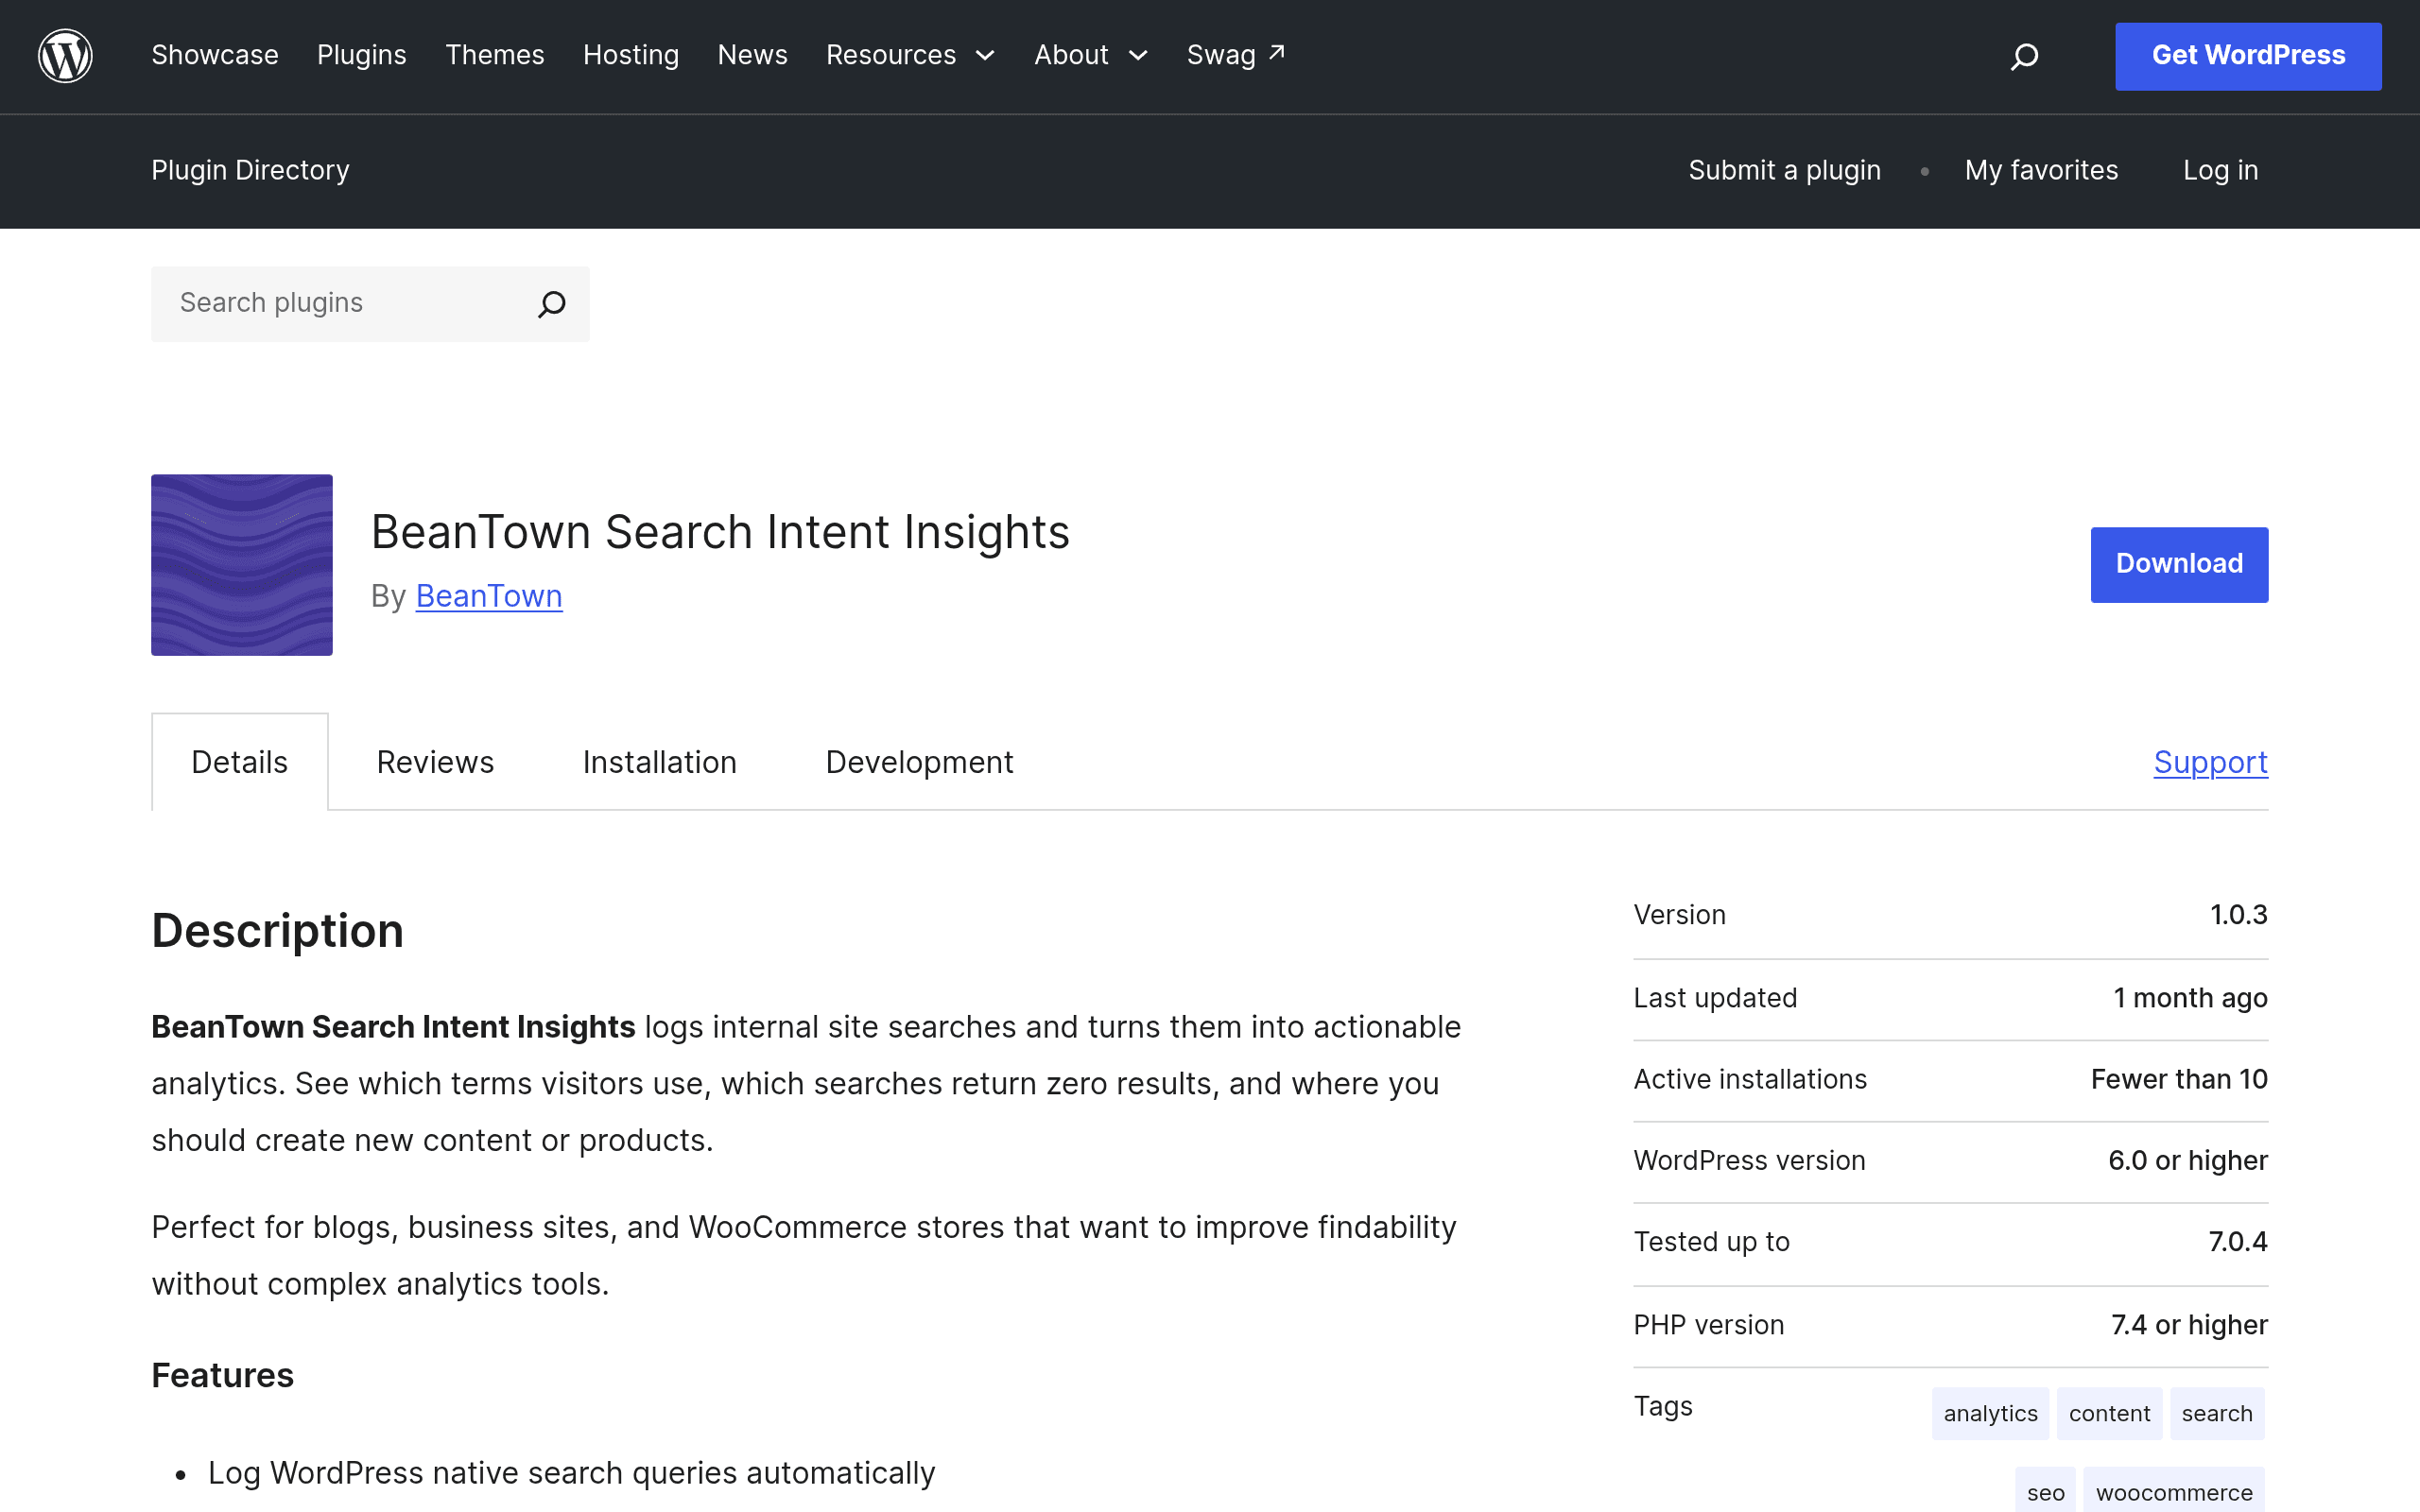
Task: Click the content tag
Action: [2109, 1413]
